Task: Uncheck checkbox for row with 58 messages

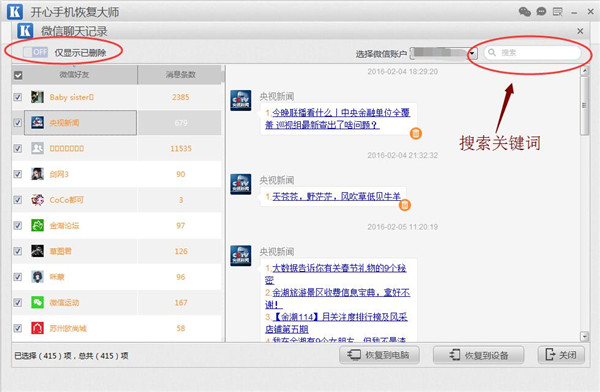Action: point(18,328)
